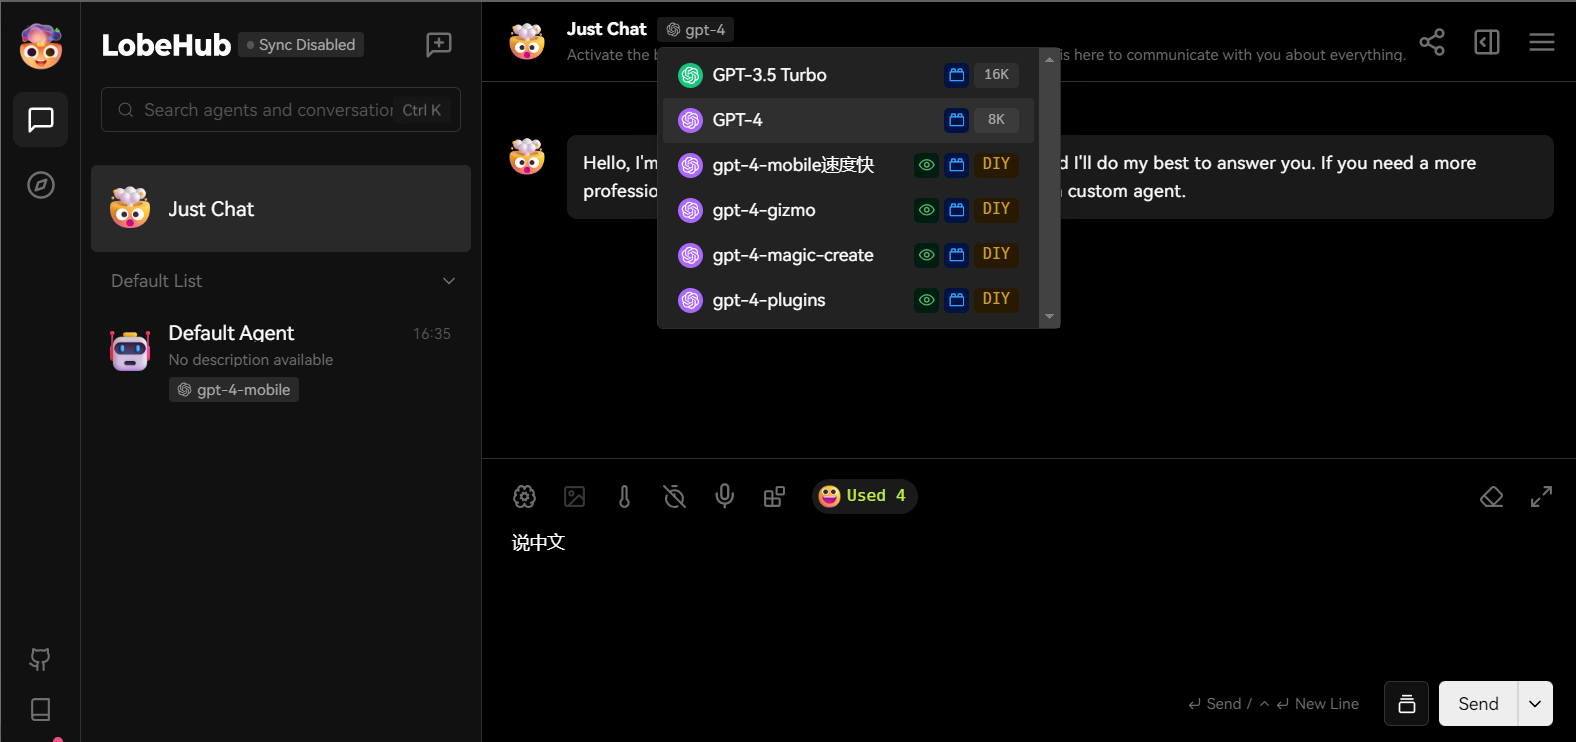
Task: Click the 16:35 timestamp on Default Agent
Action: pyautogui.click(x=432, y=334)
